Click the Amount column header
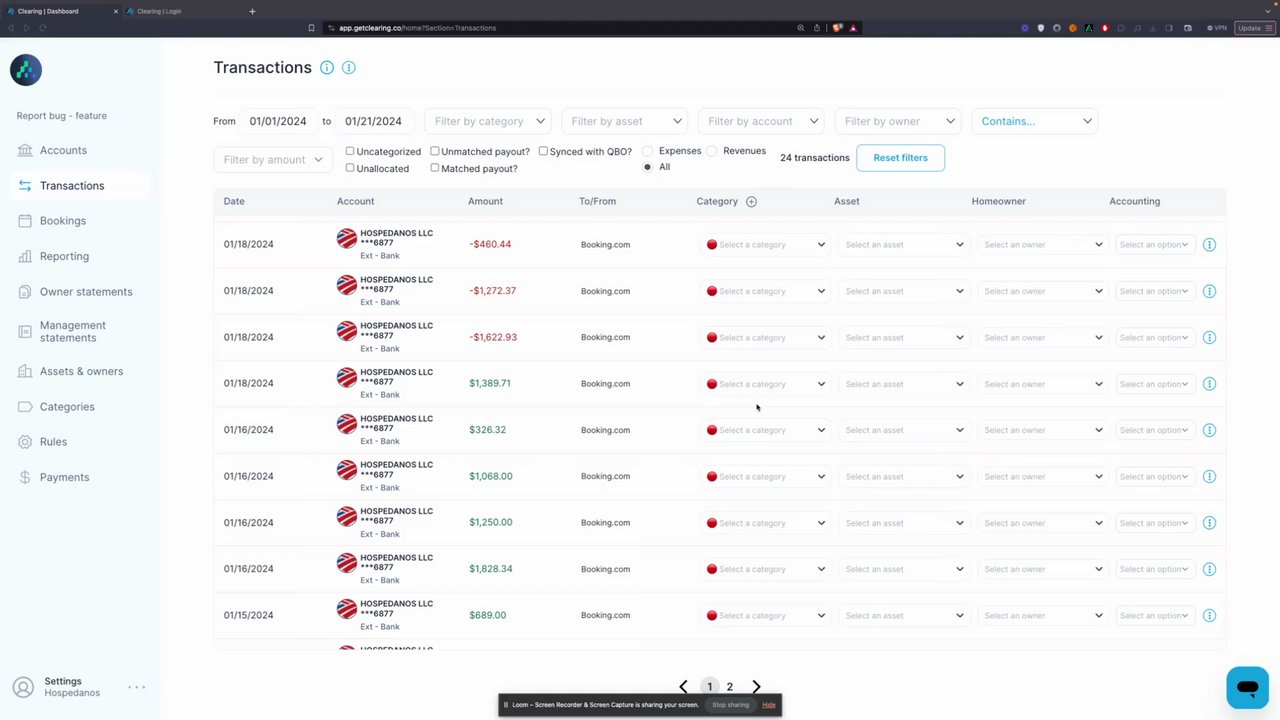 pos(485,202)
